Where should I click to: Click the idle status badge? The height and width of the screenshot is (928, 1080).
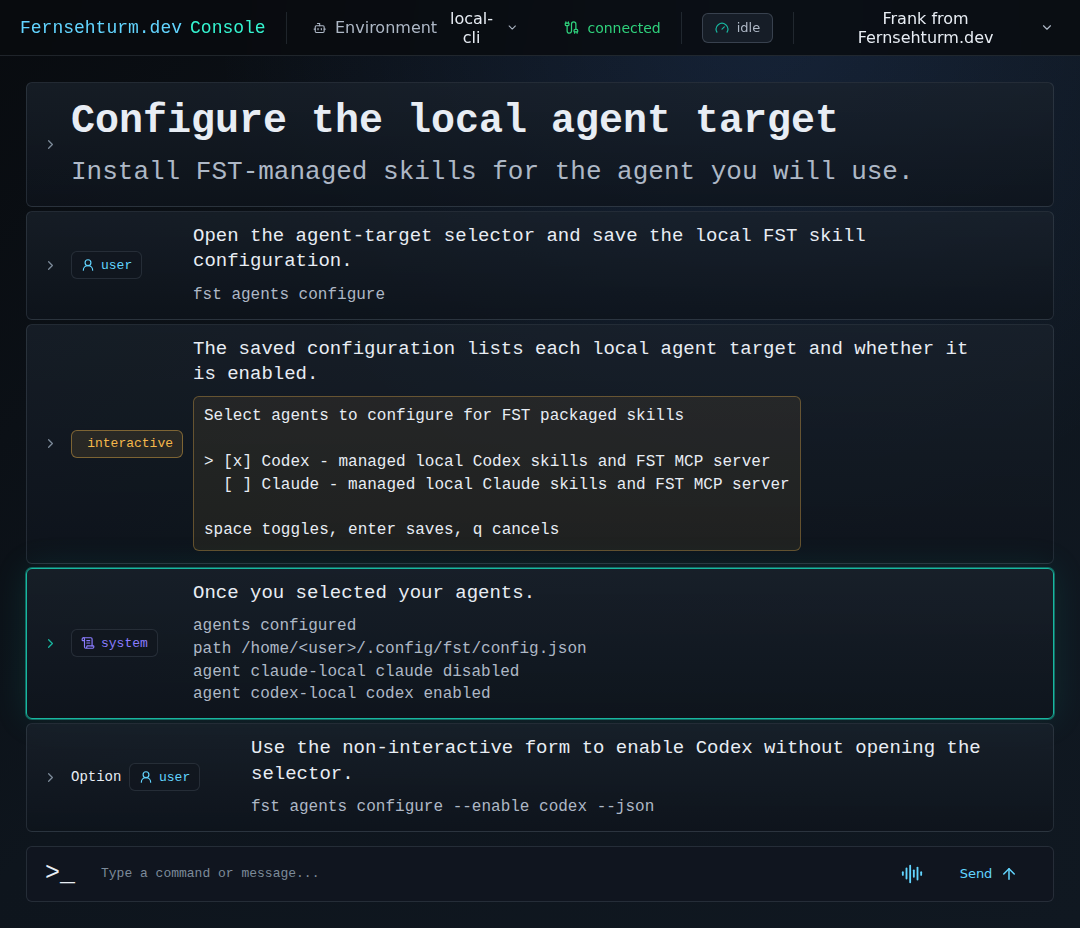tap(737, 28)
